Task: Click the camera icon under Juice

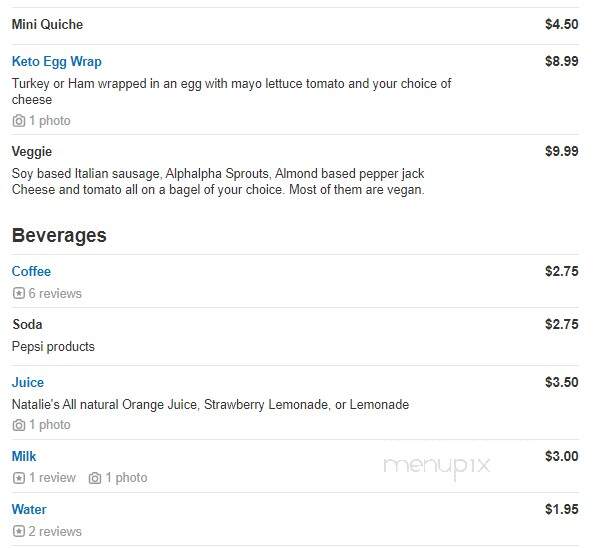Action: [x=18, y=425]
